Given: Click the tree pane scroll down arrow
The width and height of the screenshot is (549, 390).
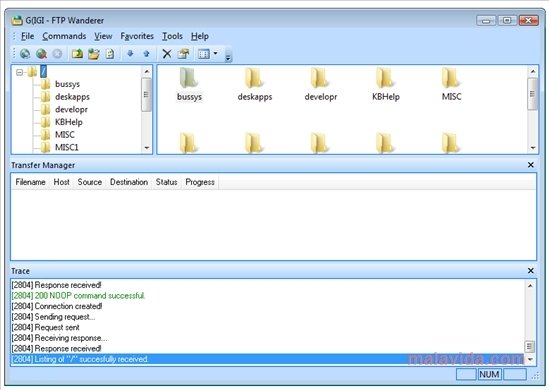Looking at the screenshot, I should 146,148.
